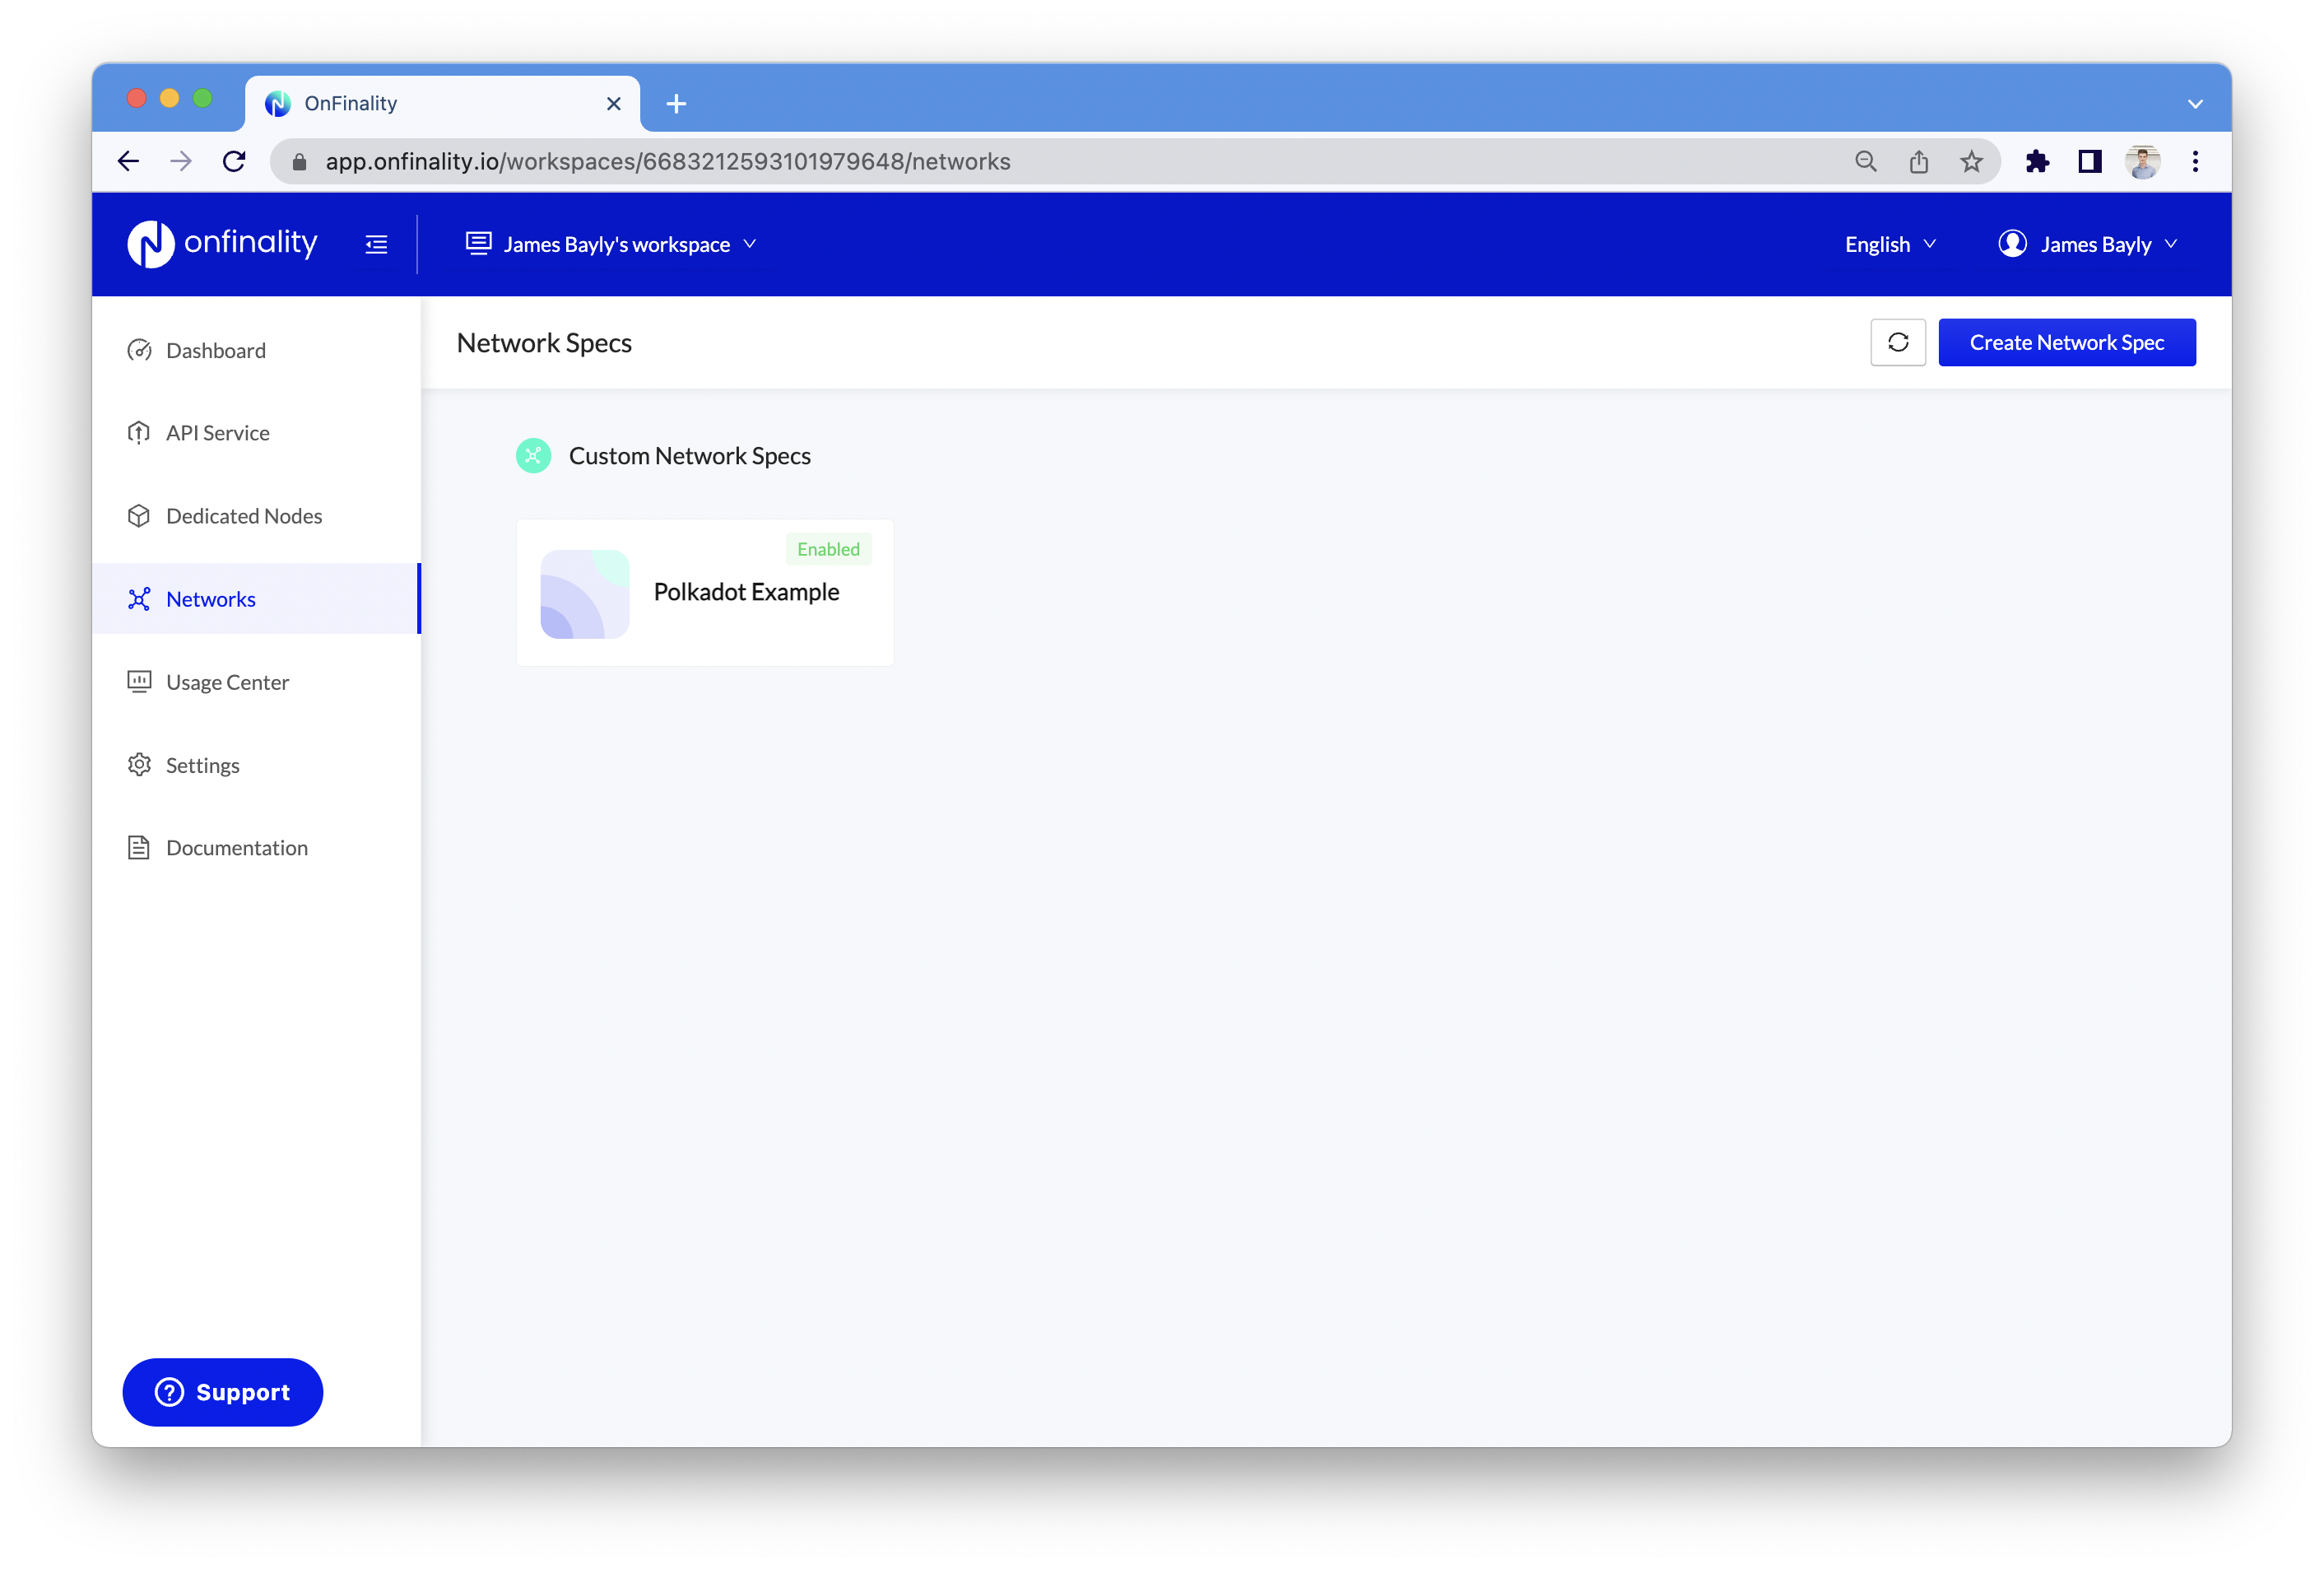Collapse the sidebar using the menu-fold icon
The image size is (2324, 1569).
tap(376, 245)
